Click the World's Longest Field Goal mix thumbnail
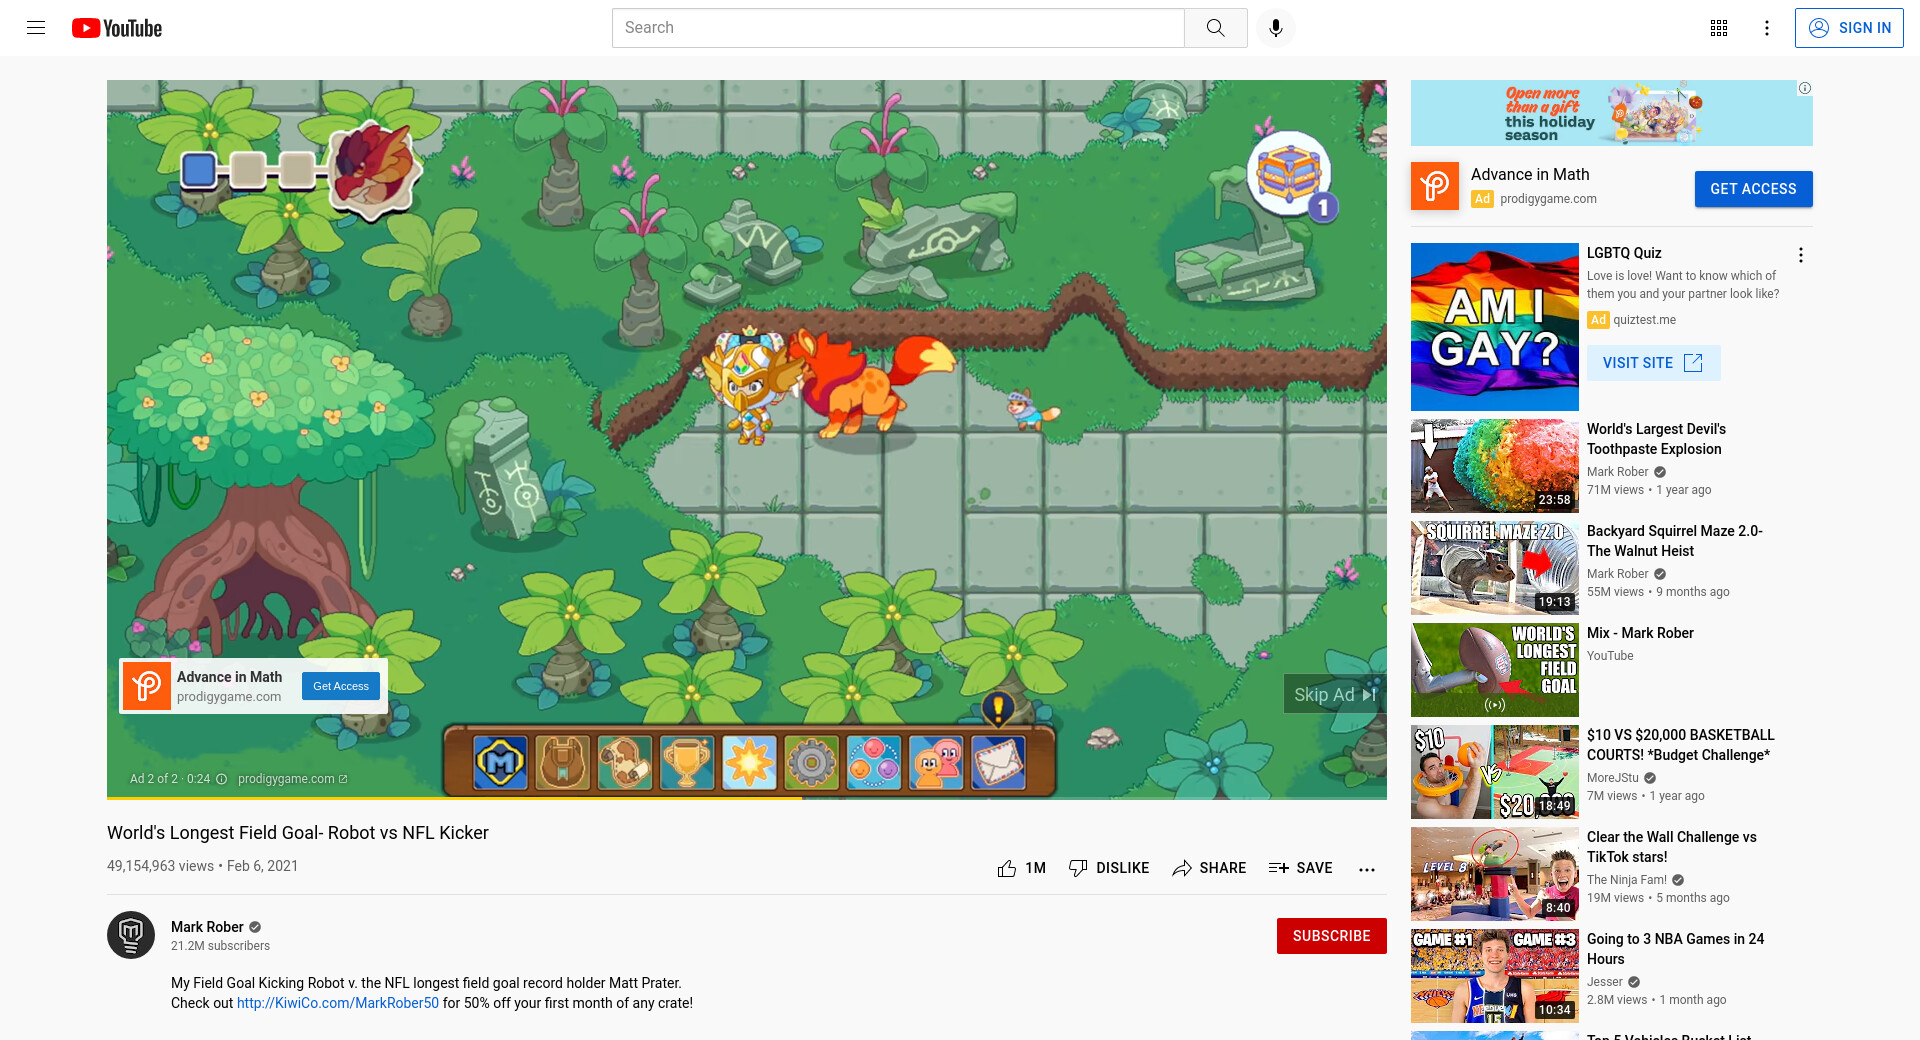The image size is (1920, 1040). pyautogui.click(x=1495, y=670)
